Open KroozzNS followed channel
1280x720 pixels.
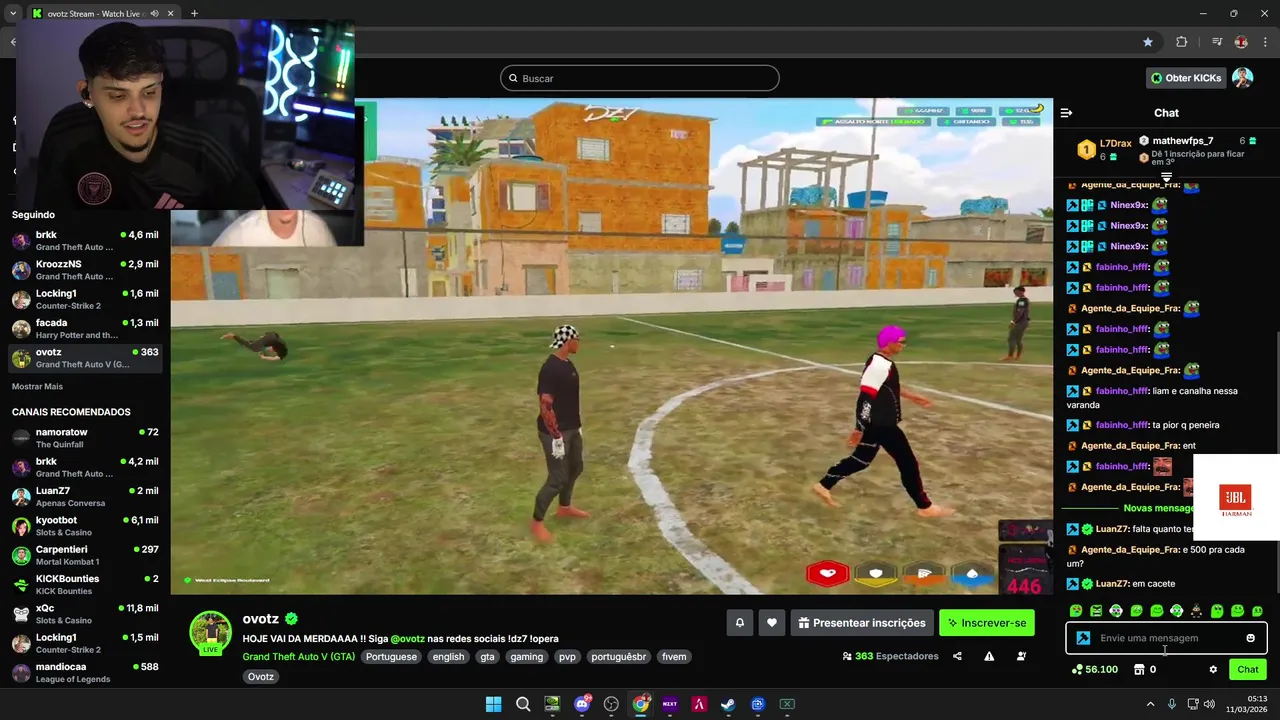(85, 270)
